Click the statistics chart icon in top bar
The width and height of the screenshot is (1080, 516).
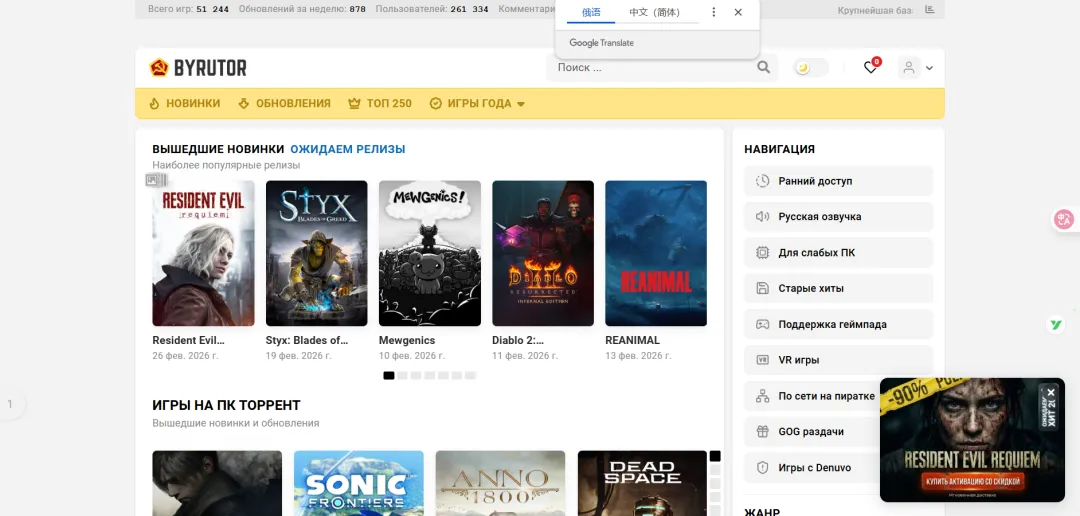[930, 10]
